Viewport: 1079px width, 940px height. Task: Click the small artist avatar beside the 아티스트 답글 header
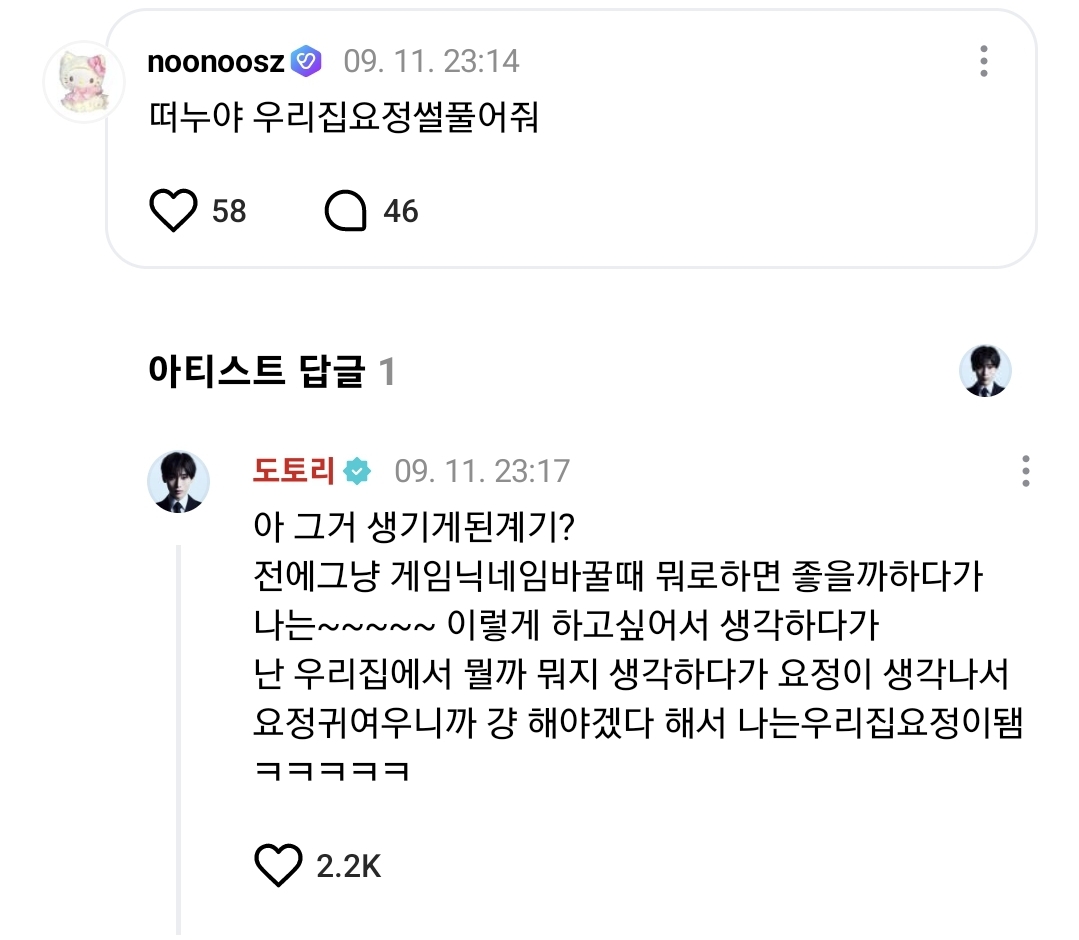pos(985,372)
